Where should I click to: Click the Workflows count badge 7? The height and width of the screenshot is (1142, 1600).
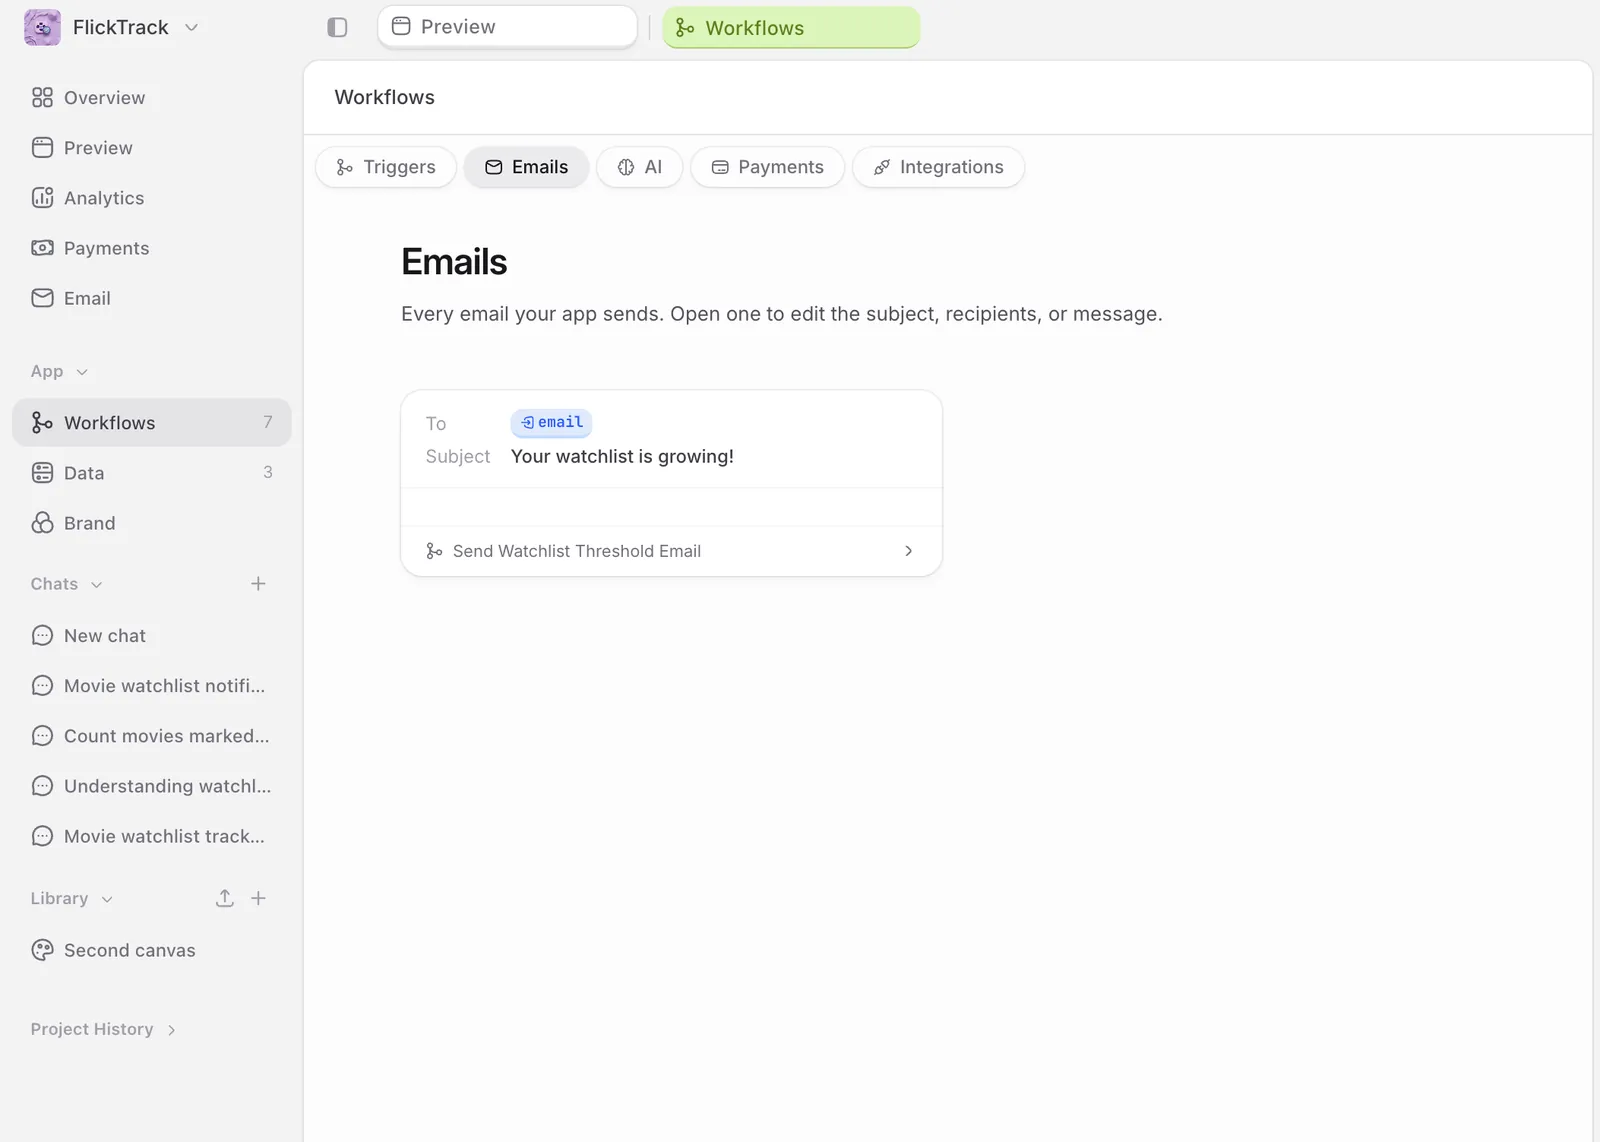(268, 422)
